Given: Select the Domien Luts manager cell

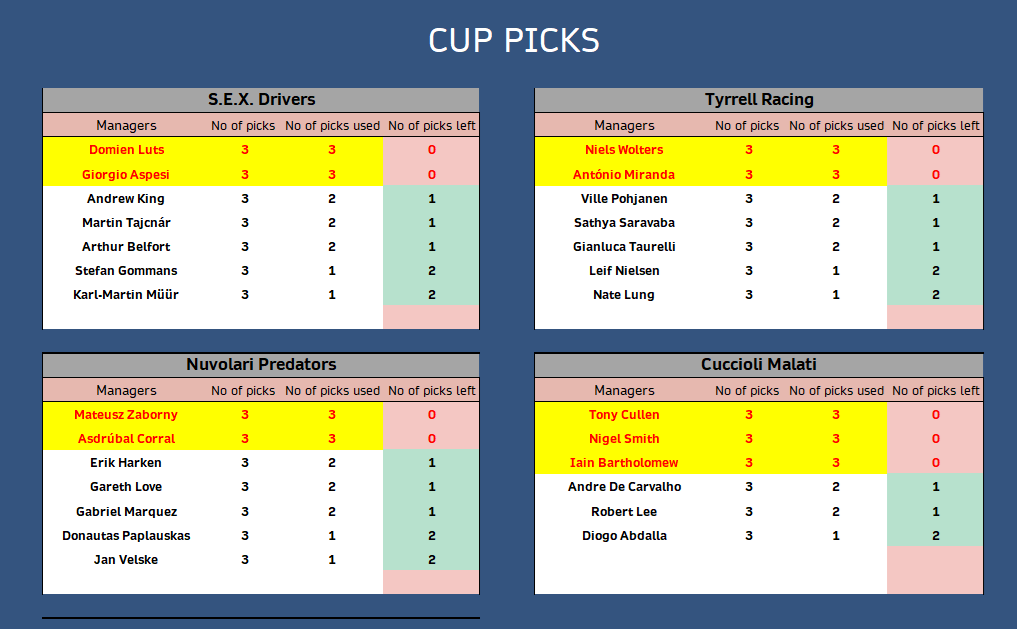Looking at the screenshot, I should 126,150.
